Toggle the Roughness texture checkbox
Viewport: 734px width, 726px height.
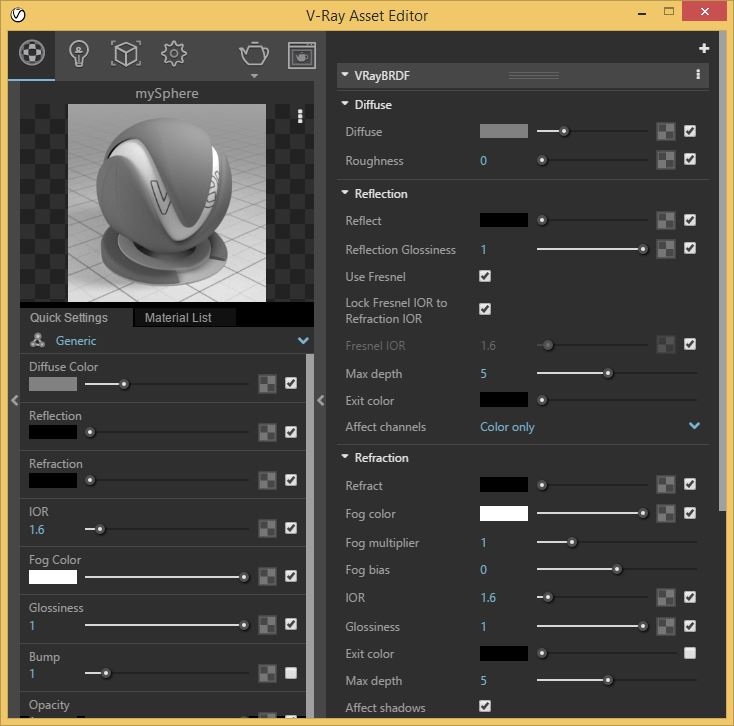(x=690, y=159)
